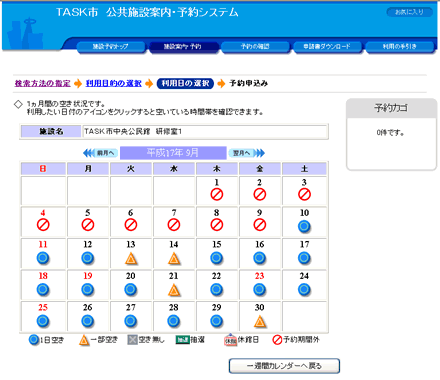
Task: Click the out-of-period icon for the 5th
Action: (88, 225)
